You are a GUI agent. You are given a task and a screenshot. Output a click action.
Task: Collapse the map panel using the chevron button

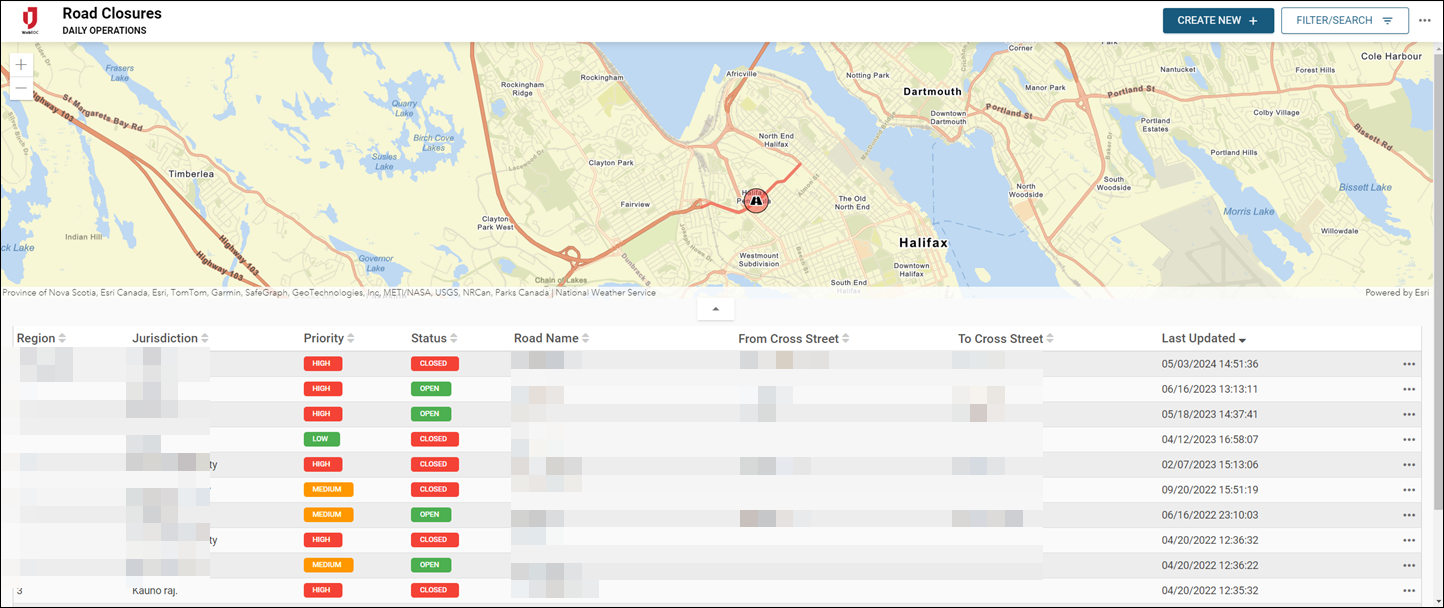coord(715,308)
